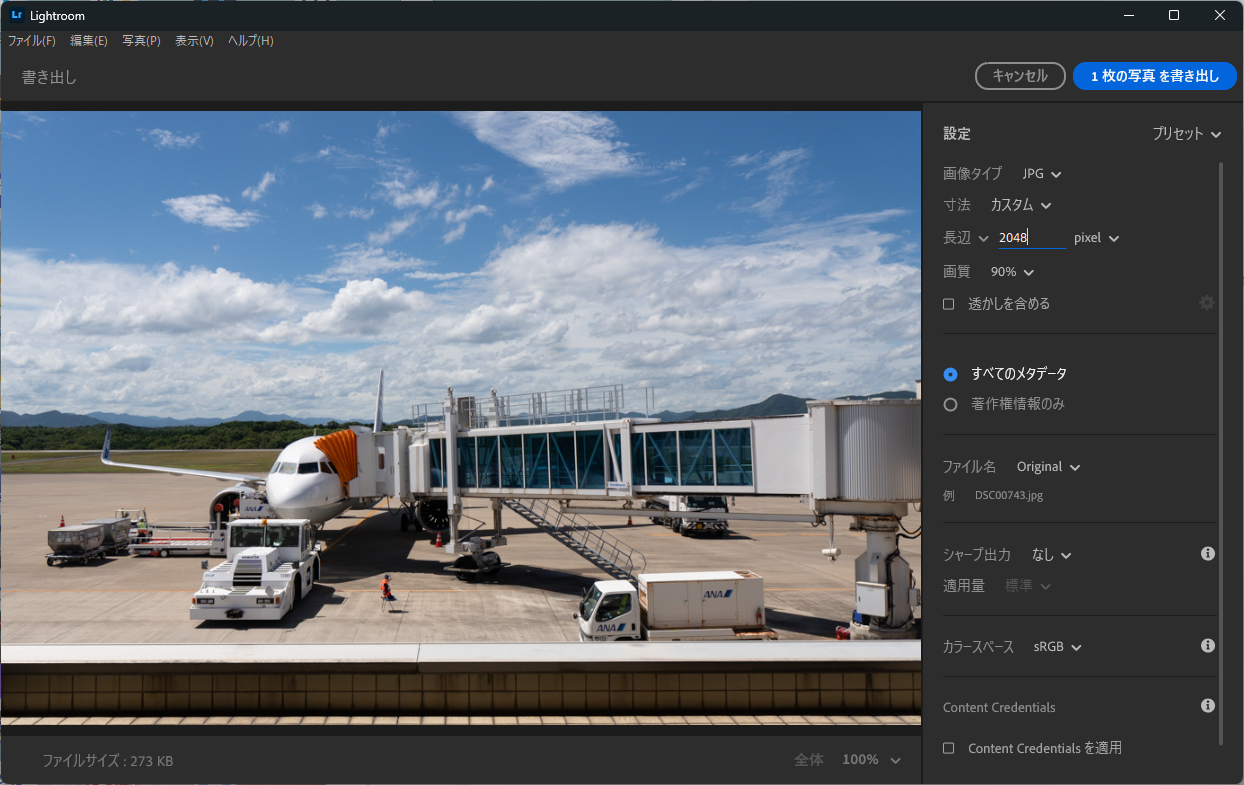The image size is (1244, 785).
Task: Open the sRGB color space dropdown
Action: pyautogui.click(x=1058, y=647)
